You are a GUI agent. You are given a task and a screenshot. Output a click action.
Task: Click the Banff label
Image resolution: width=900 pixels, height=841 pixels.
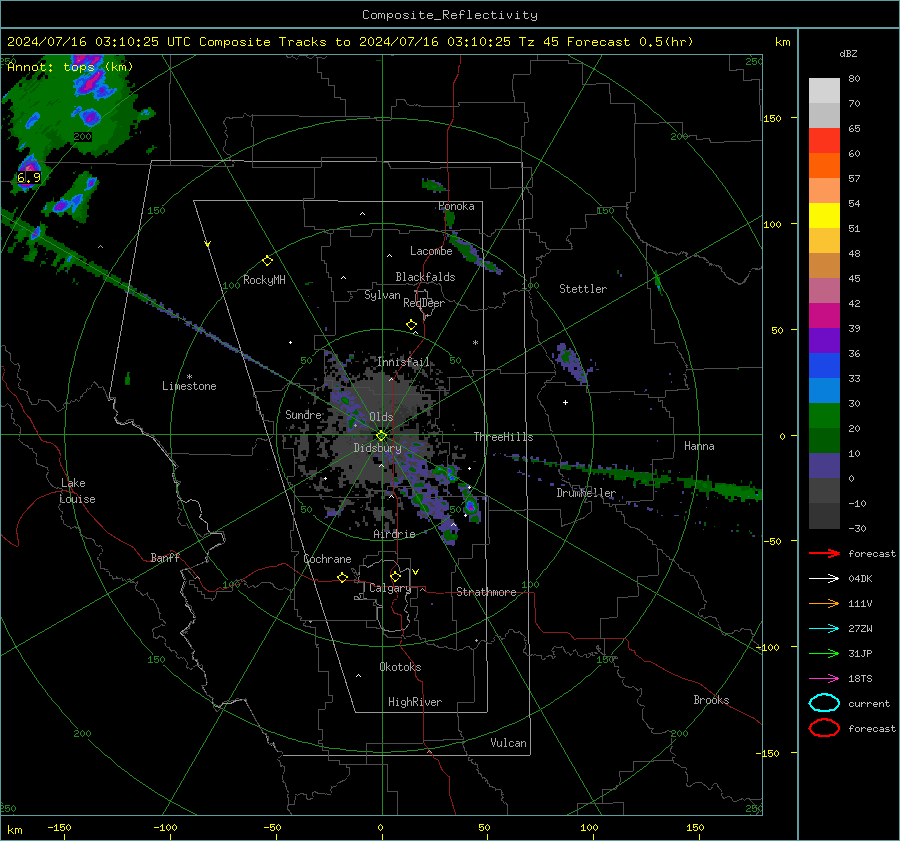[165, 558]
